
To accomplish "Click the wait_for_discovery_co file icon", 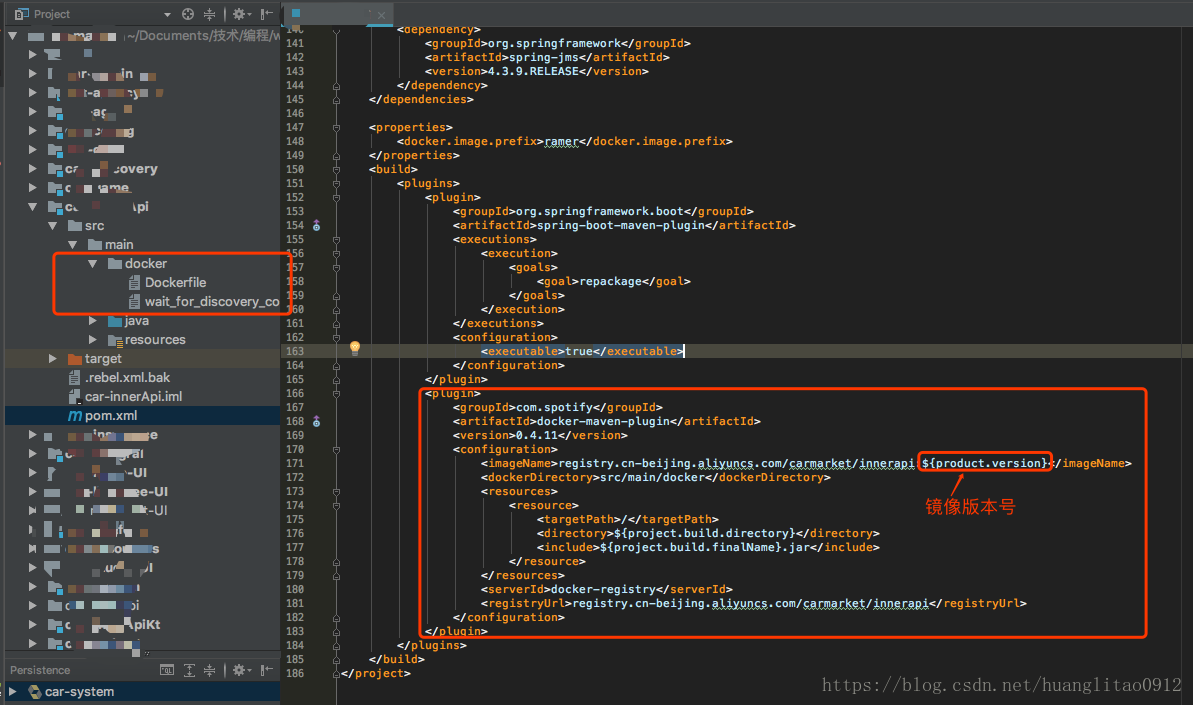I will click(x=135, y=301).
